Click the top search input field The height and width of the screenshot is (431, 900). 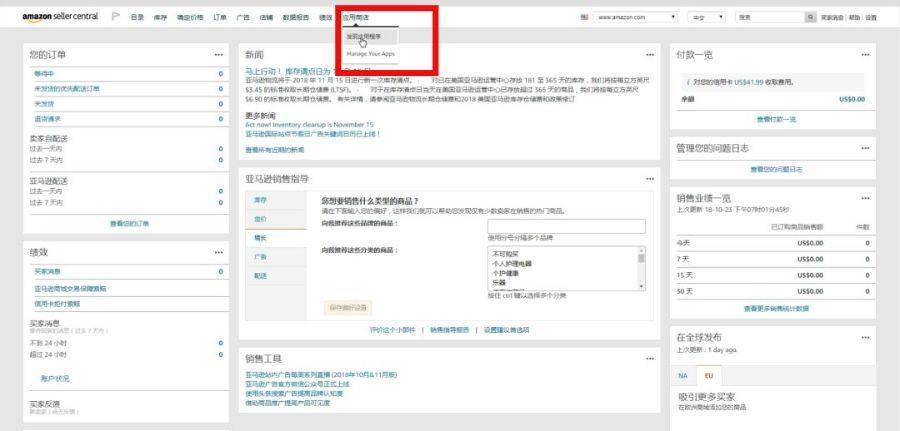coord(770,17)
